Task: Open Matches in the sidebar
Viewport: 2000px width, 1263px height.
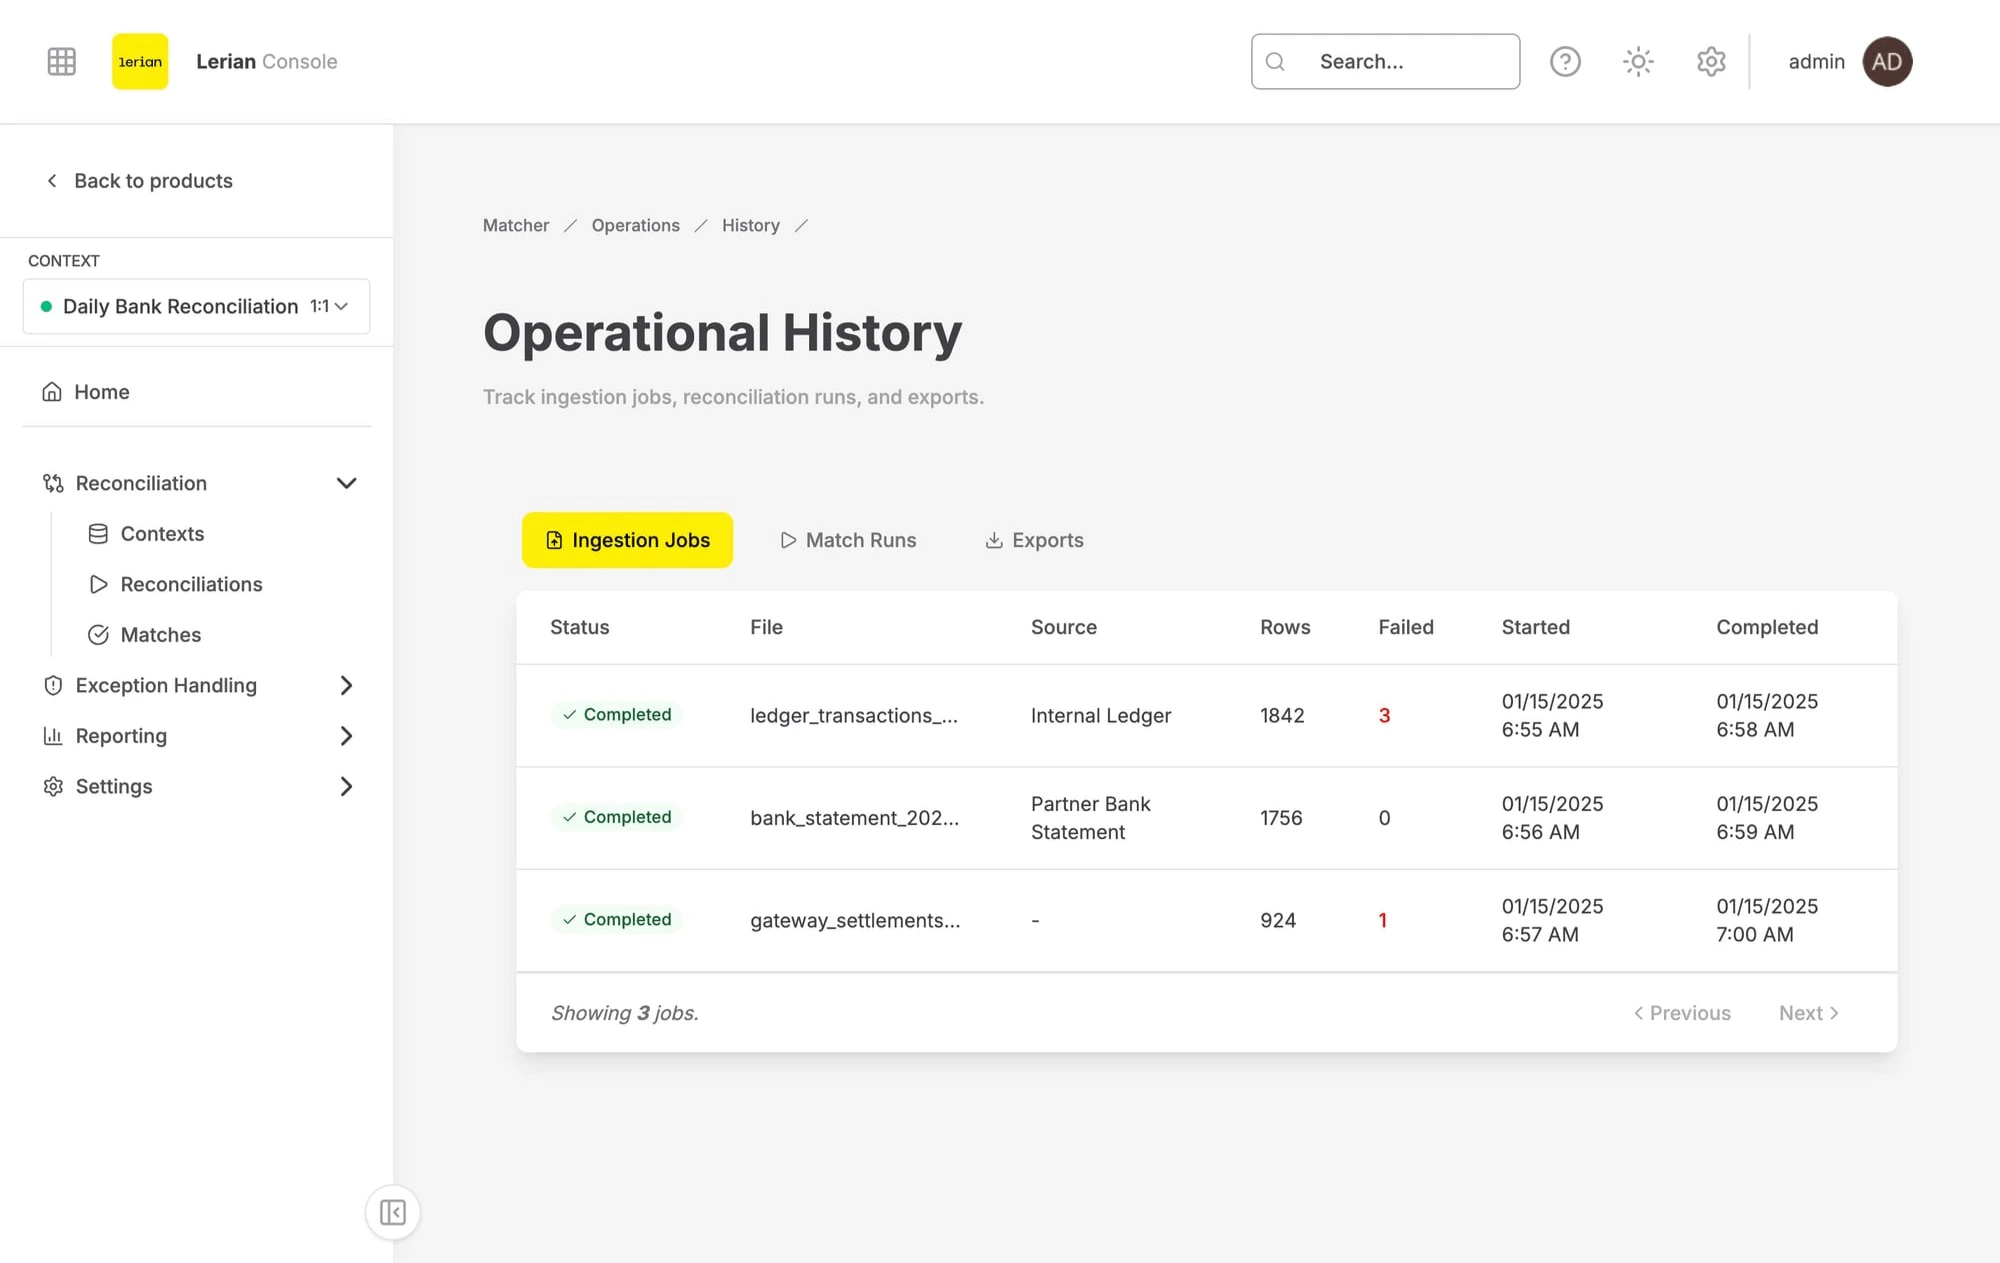Action: (x=160, y=635)
